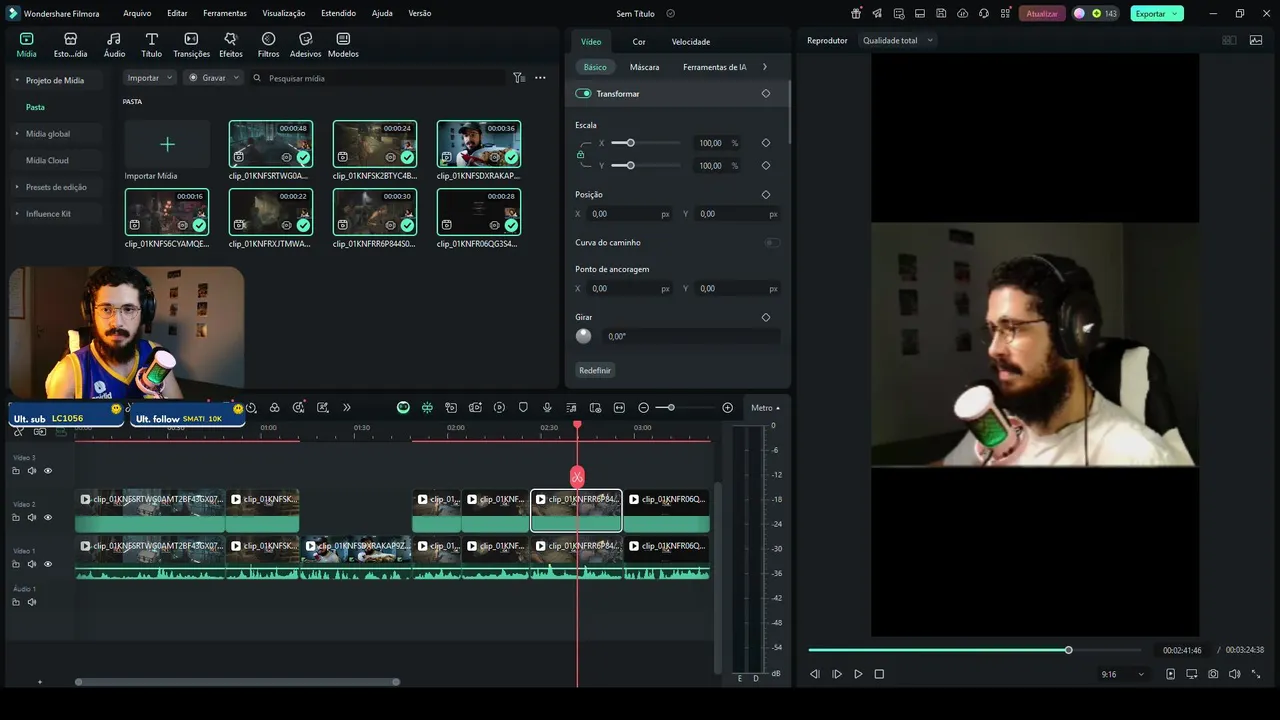This screenshot has height=720, width=1280.
Task: Open the 9:16 aspect ratio dropdown
Action: click(1123, 674)
